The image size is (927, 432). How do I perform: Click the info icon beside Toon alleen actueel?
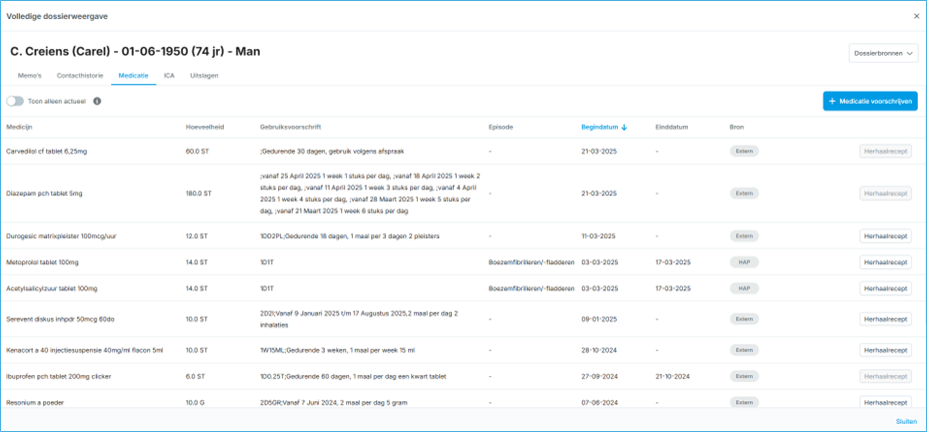pos(97,101)
